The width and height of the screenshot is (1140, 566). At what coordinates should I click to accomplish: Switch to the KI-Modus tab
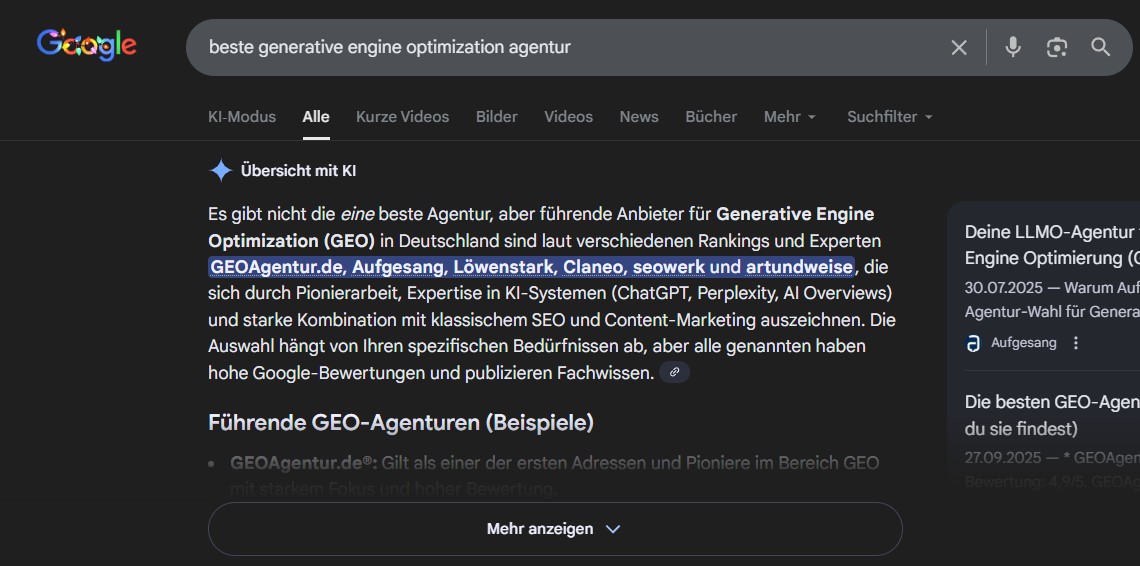coord(242,117)
